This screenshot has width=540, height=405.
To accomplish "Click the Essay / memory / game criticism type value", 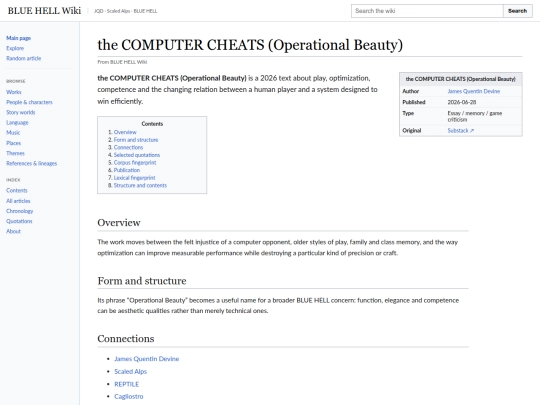I will (475, 116).
